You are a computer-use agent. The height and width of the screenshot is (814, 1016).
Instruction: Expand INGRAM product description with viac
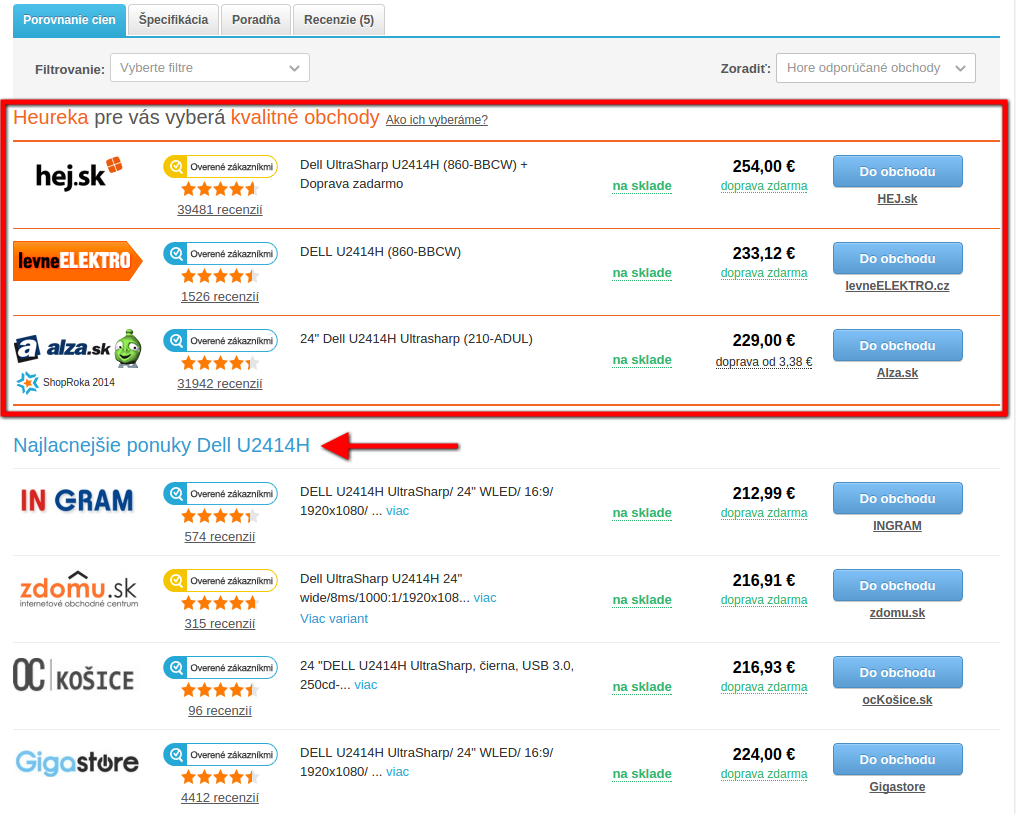397,511
